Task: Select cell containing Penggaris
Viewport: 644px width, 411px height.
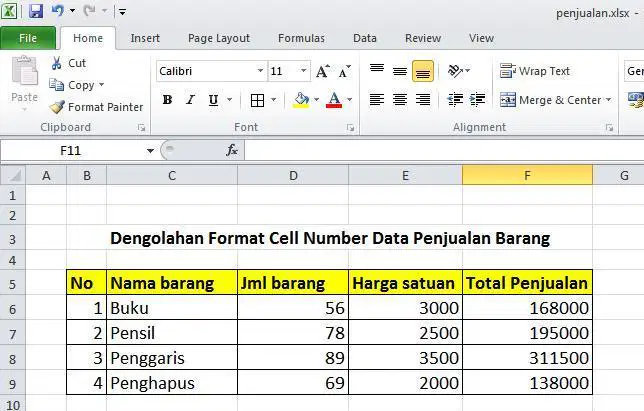Action: [x=172, y=358]
